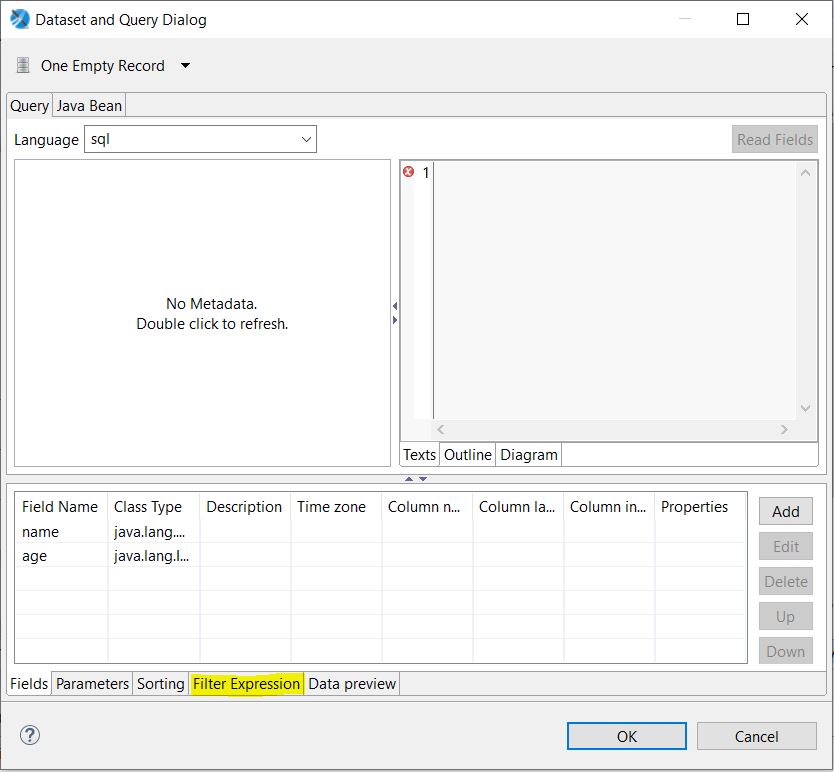Click the Read Fields button
Viewport: 834px width, 772px height.
[x=775, y=139]
